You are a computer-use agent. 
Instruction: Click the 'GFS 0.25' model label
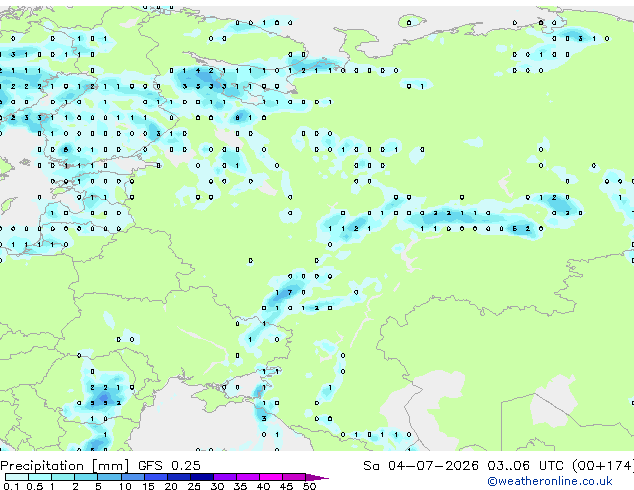(x=169, y=466)
